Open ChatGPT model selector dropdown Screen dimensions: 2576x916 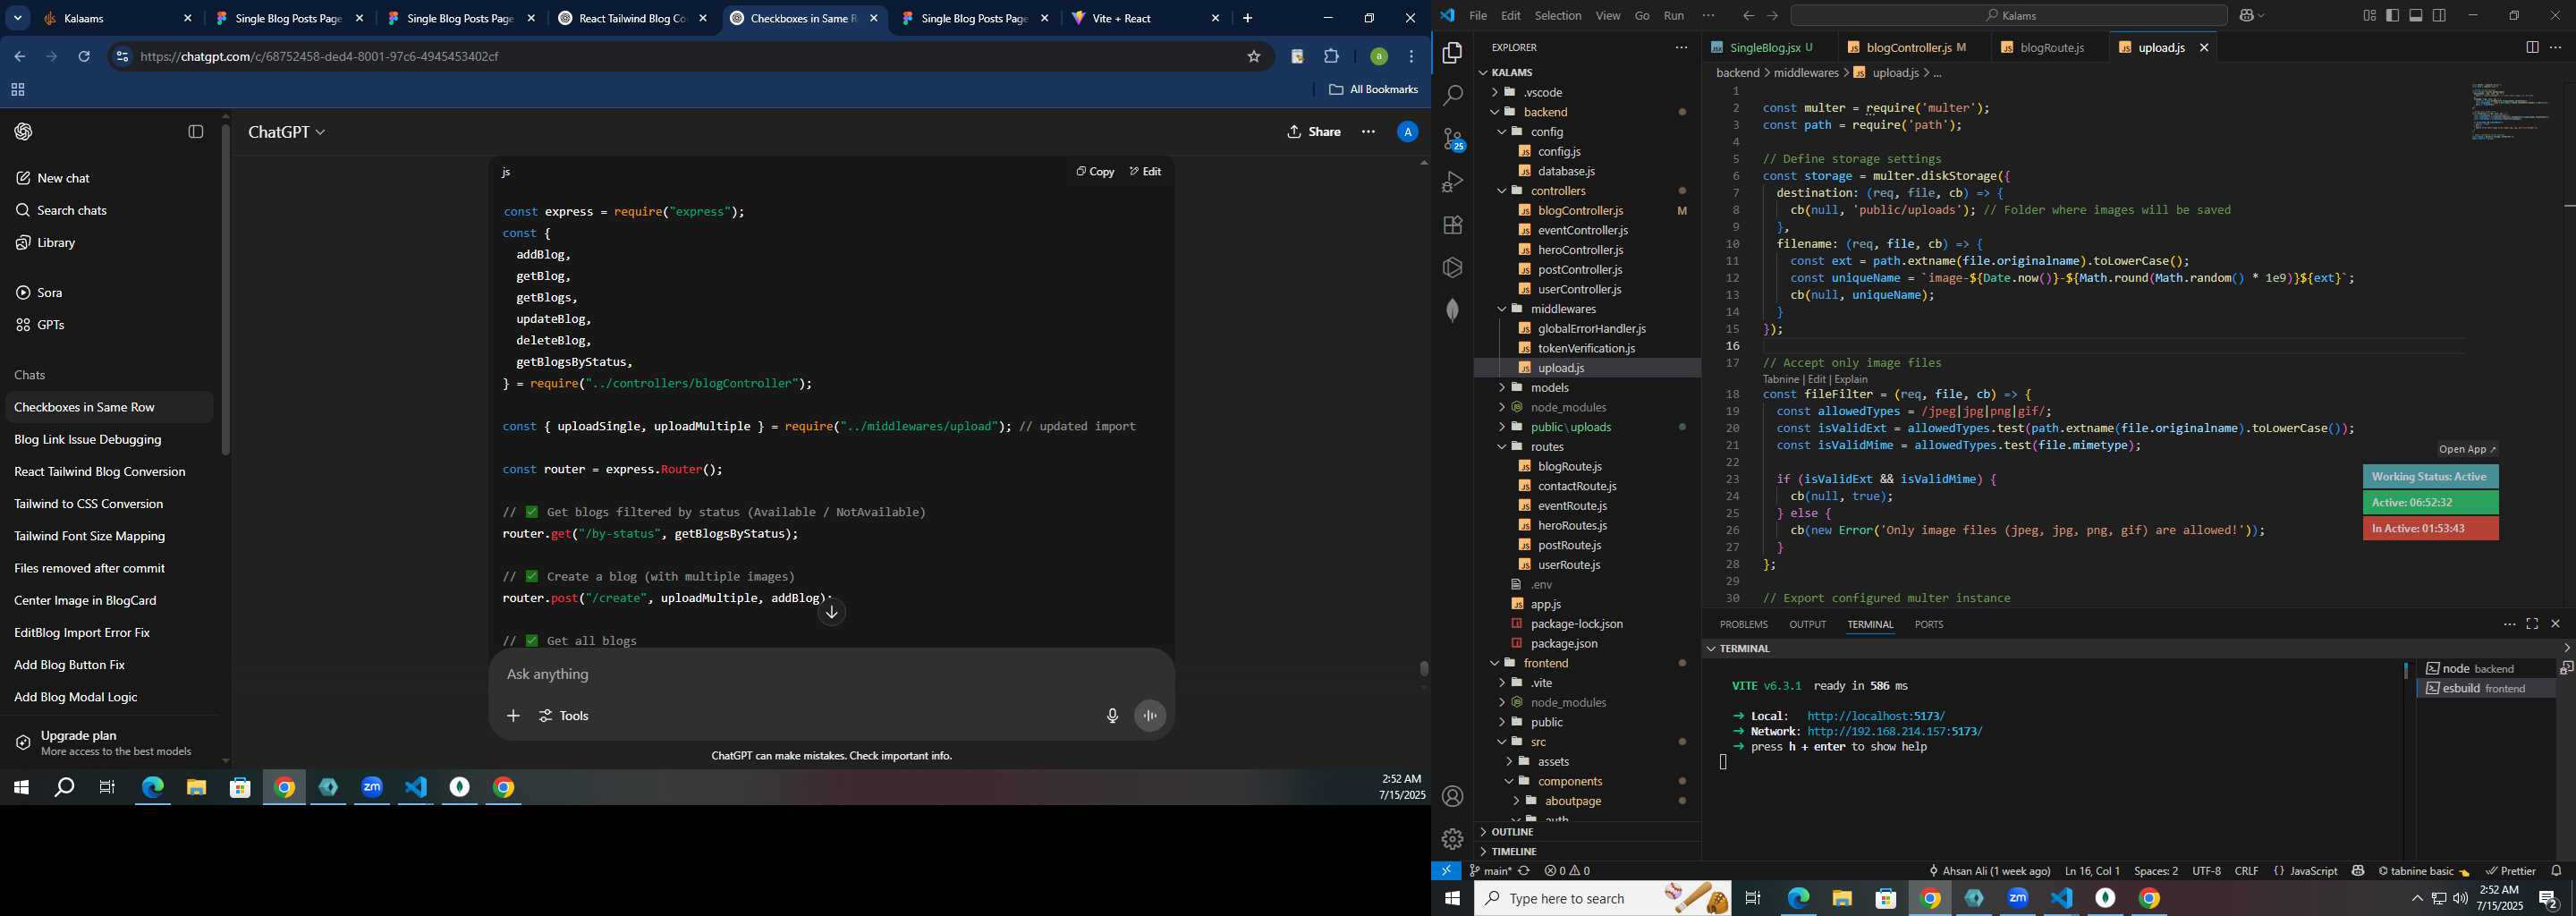click(x=287, y=132)
